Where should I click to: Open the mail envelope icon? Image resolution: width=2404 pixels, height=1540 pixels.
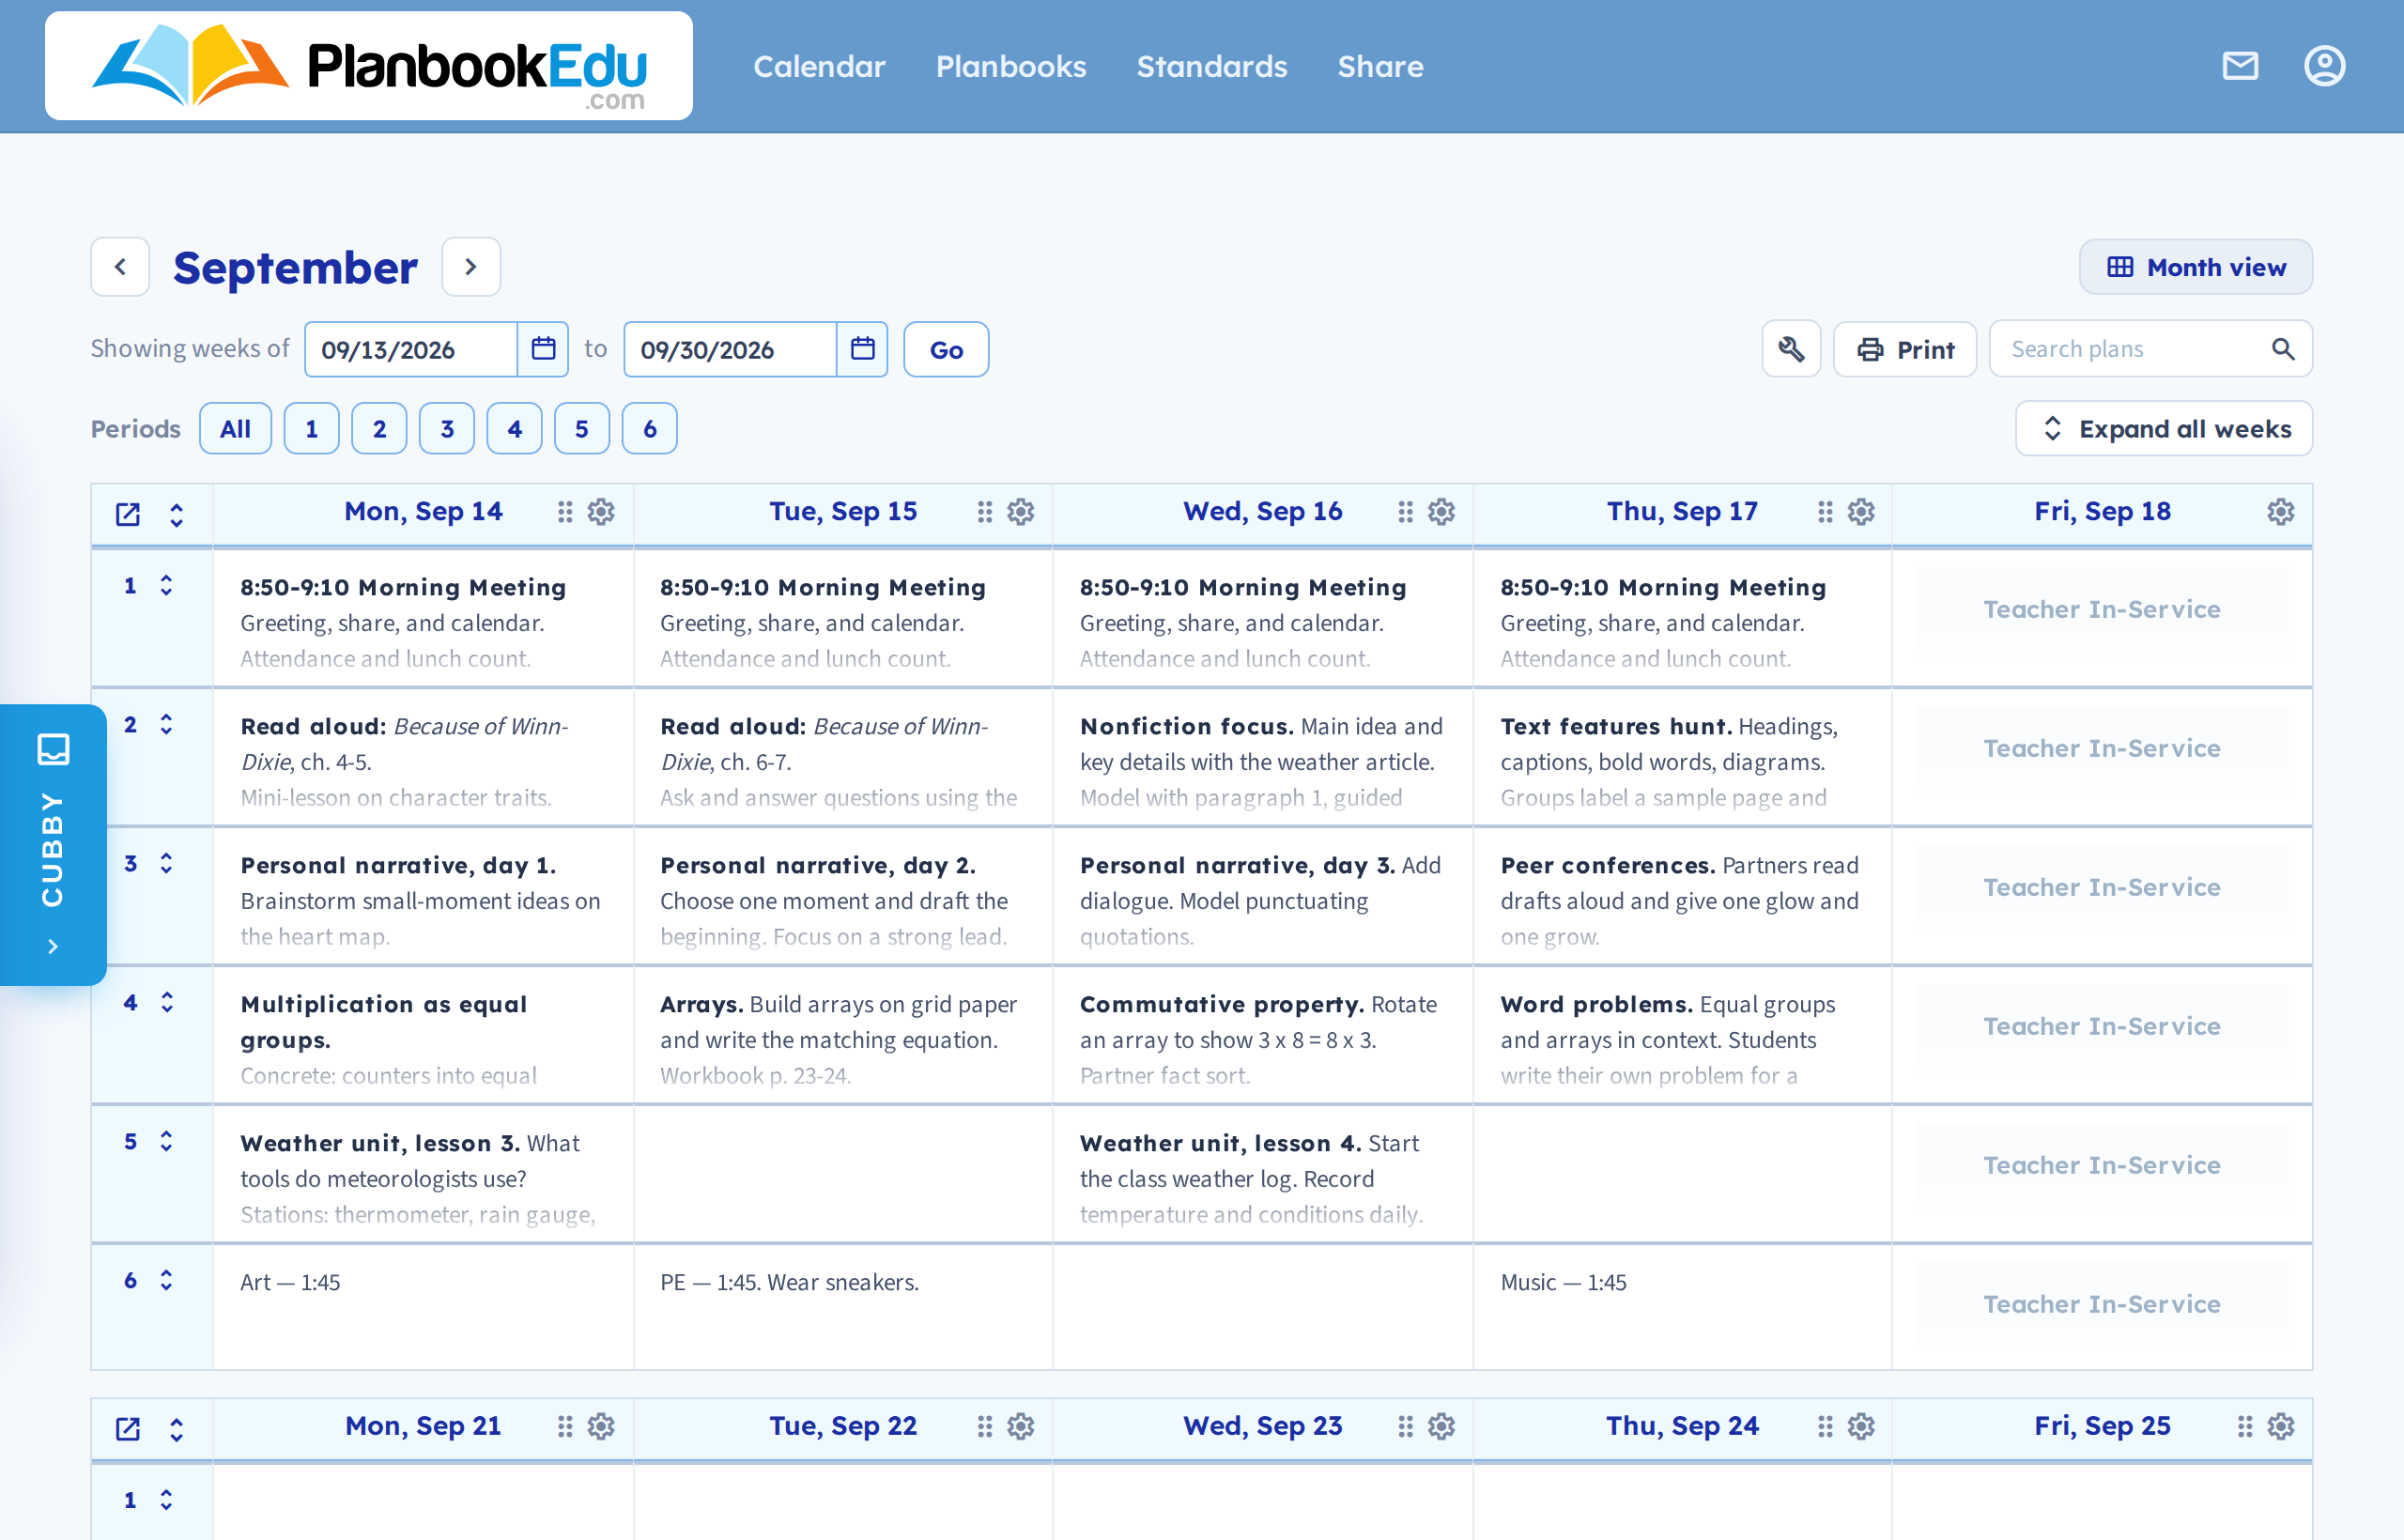coord(2240,66)
